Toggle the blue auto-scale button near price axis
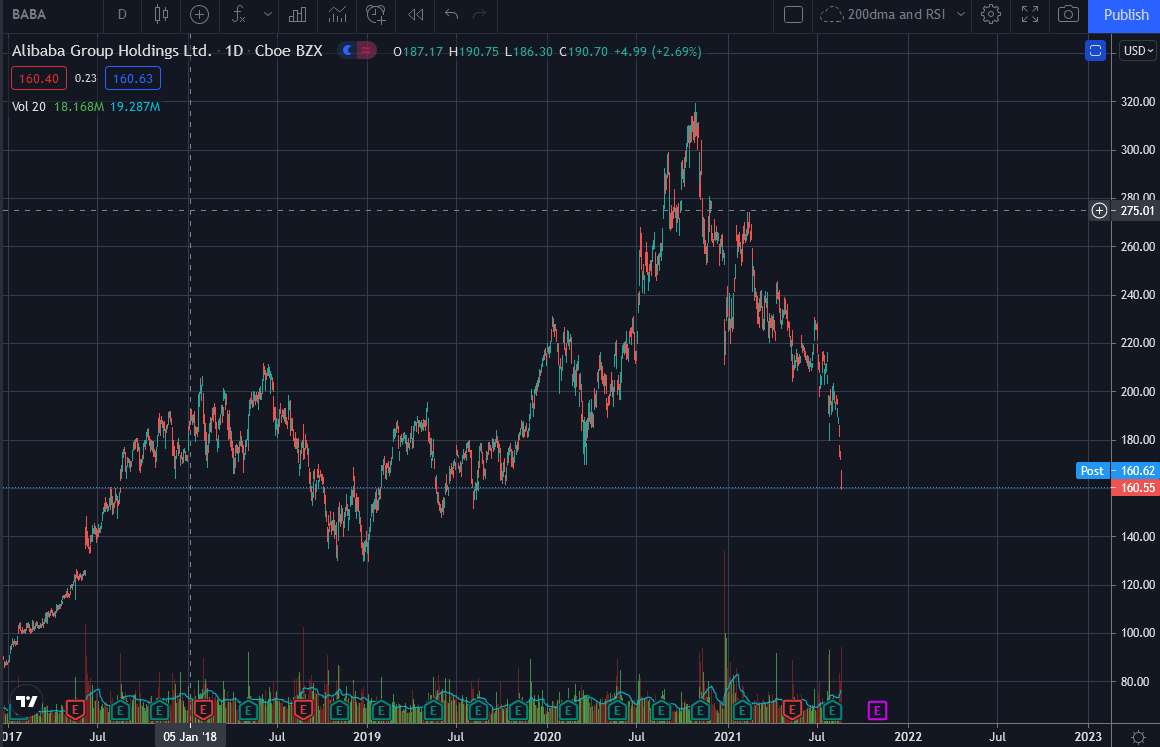This screenshot has width=1160, height=747. point(1095,50)
